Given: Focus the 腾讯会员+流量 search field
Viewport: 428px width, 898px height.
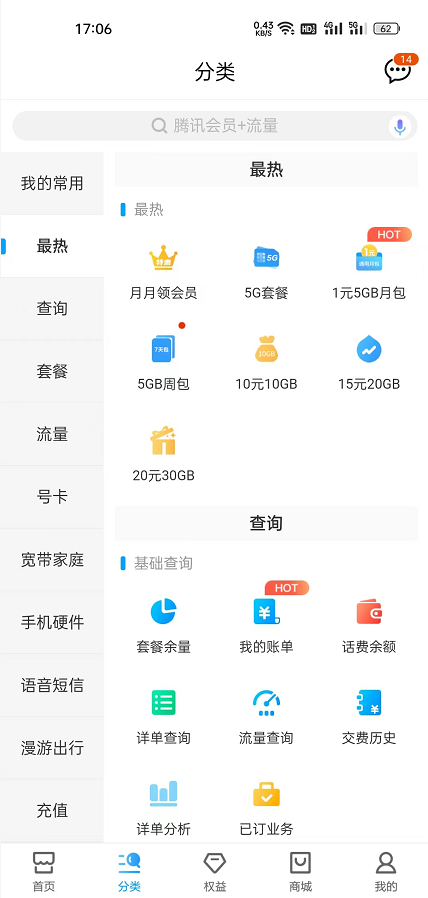Looking at the screenshot, I should 215,126.
